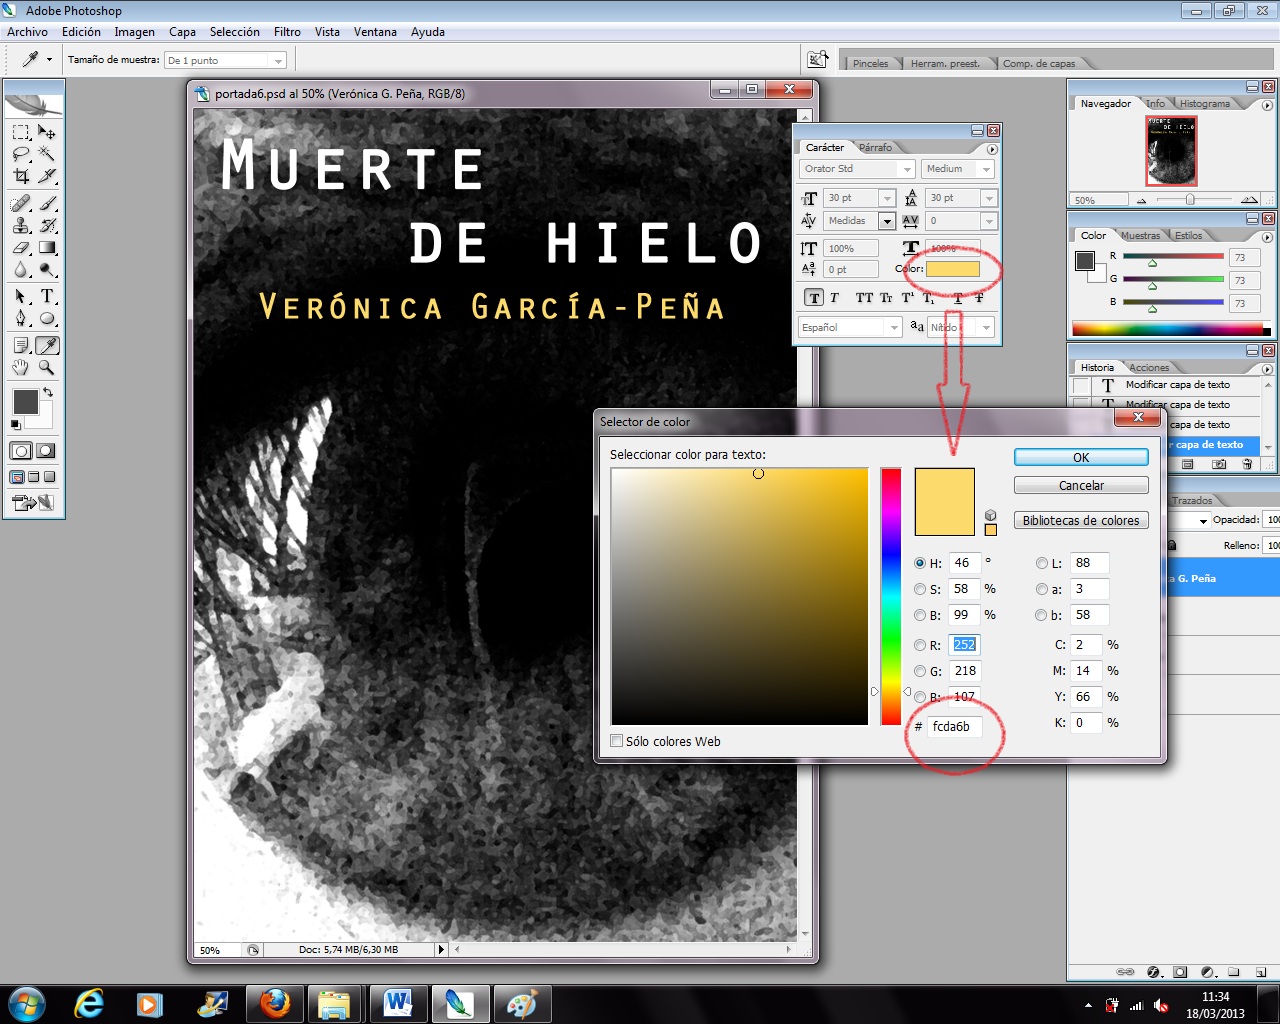Viewport: 1280px width, 1024px height.
Task: Click the hex color input field
Action: (x=954, y=727)
